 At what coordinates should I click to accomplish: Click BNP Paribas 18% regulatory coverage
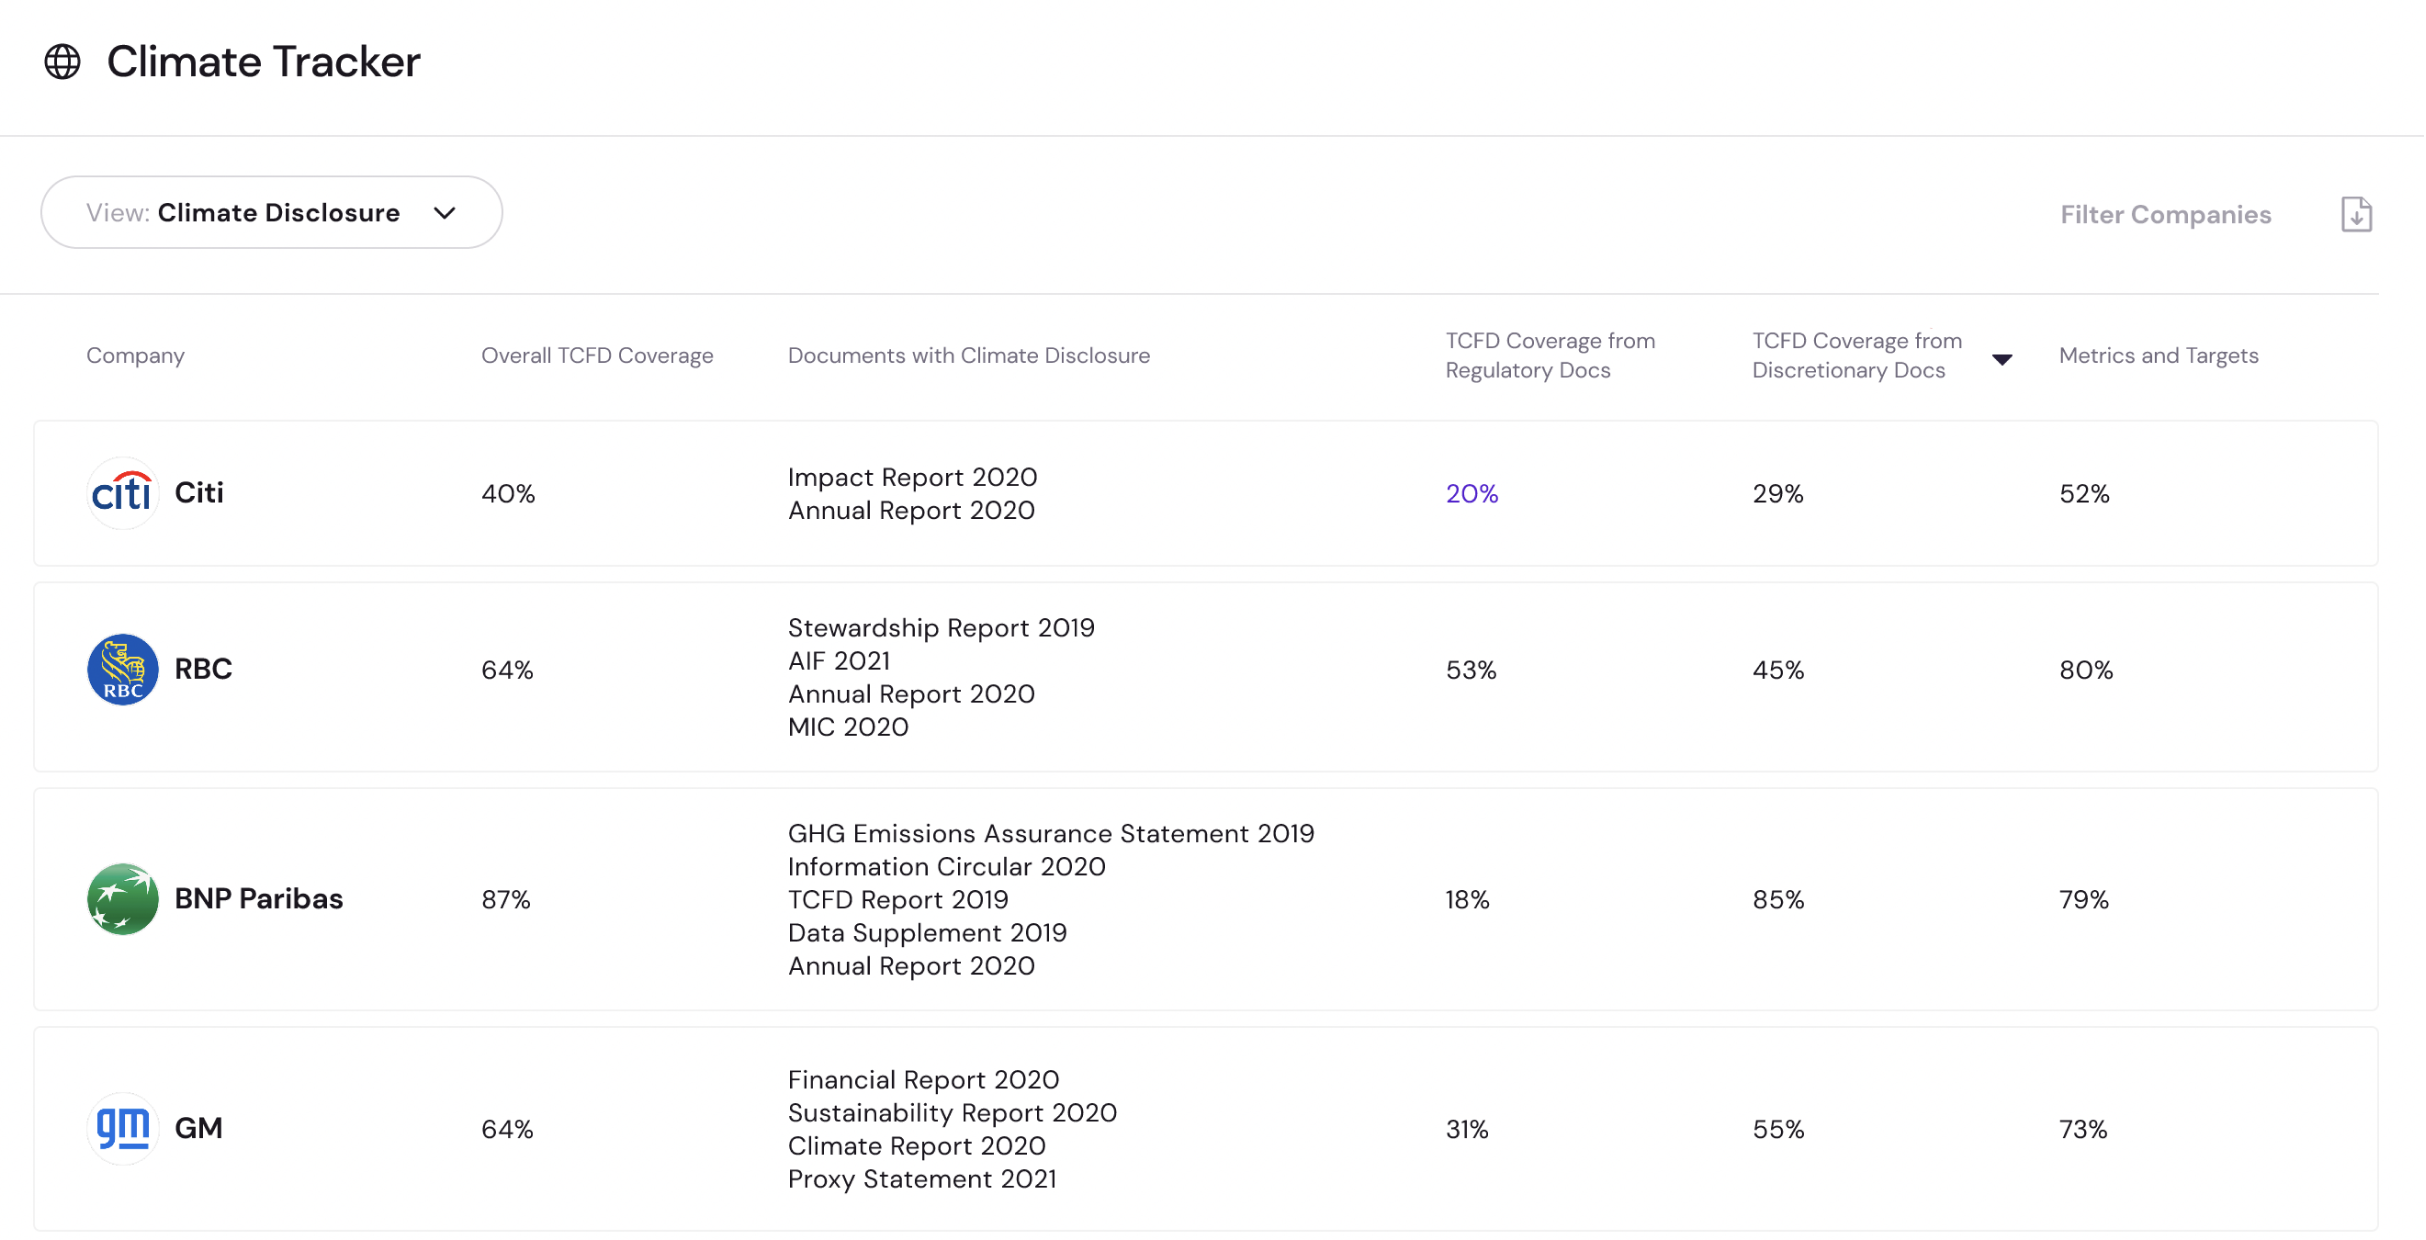pos(1467,899)
